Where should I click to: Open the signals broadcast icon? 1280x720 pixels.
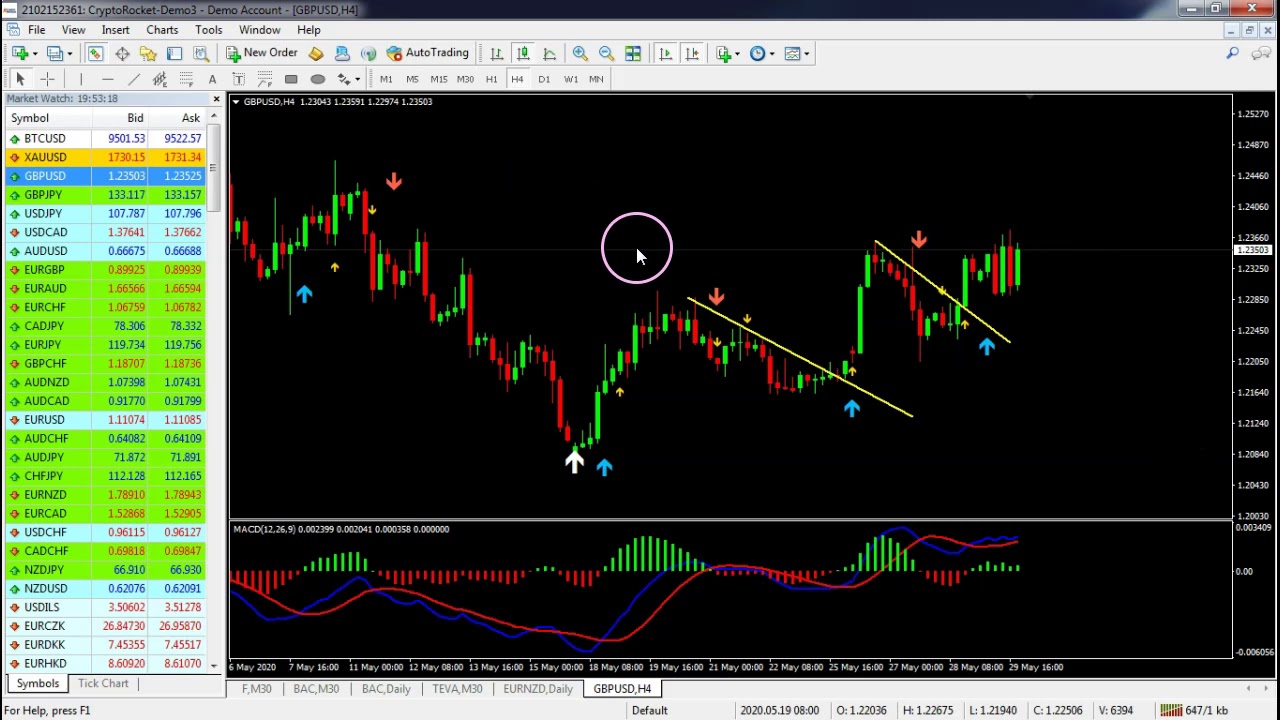368,53
